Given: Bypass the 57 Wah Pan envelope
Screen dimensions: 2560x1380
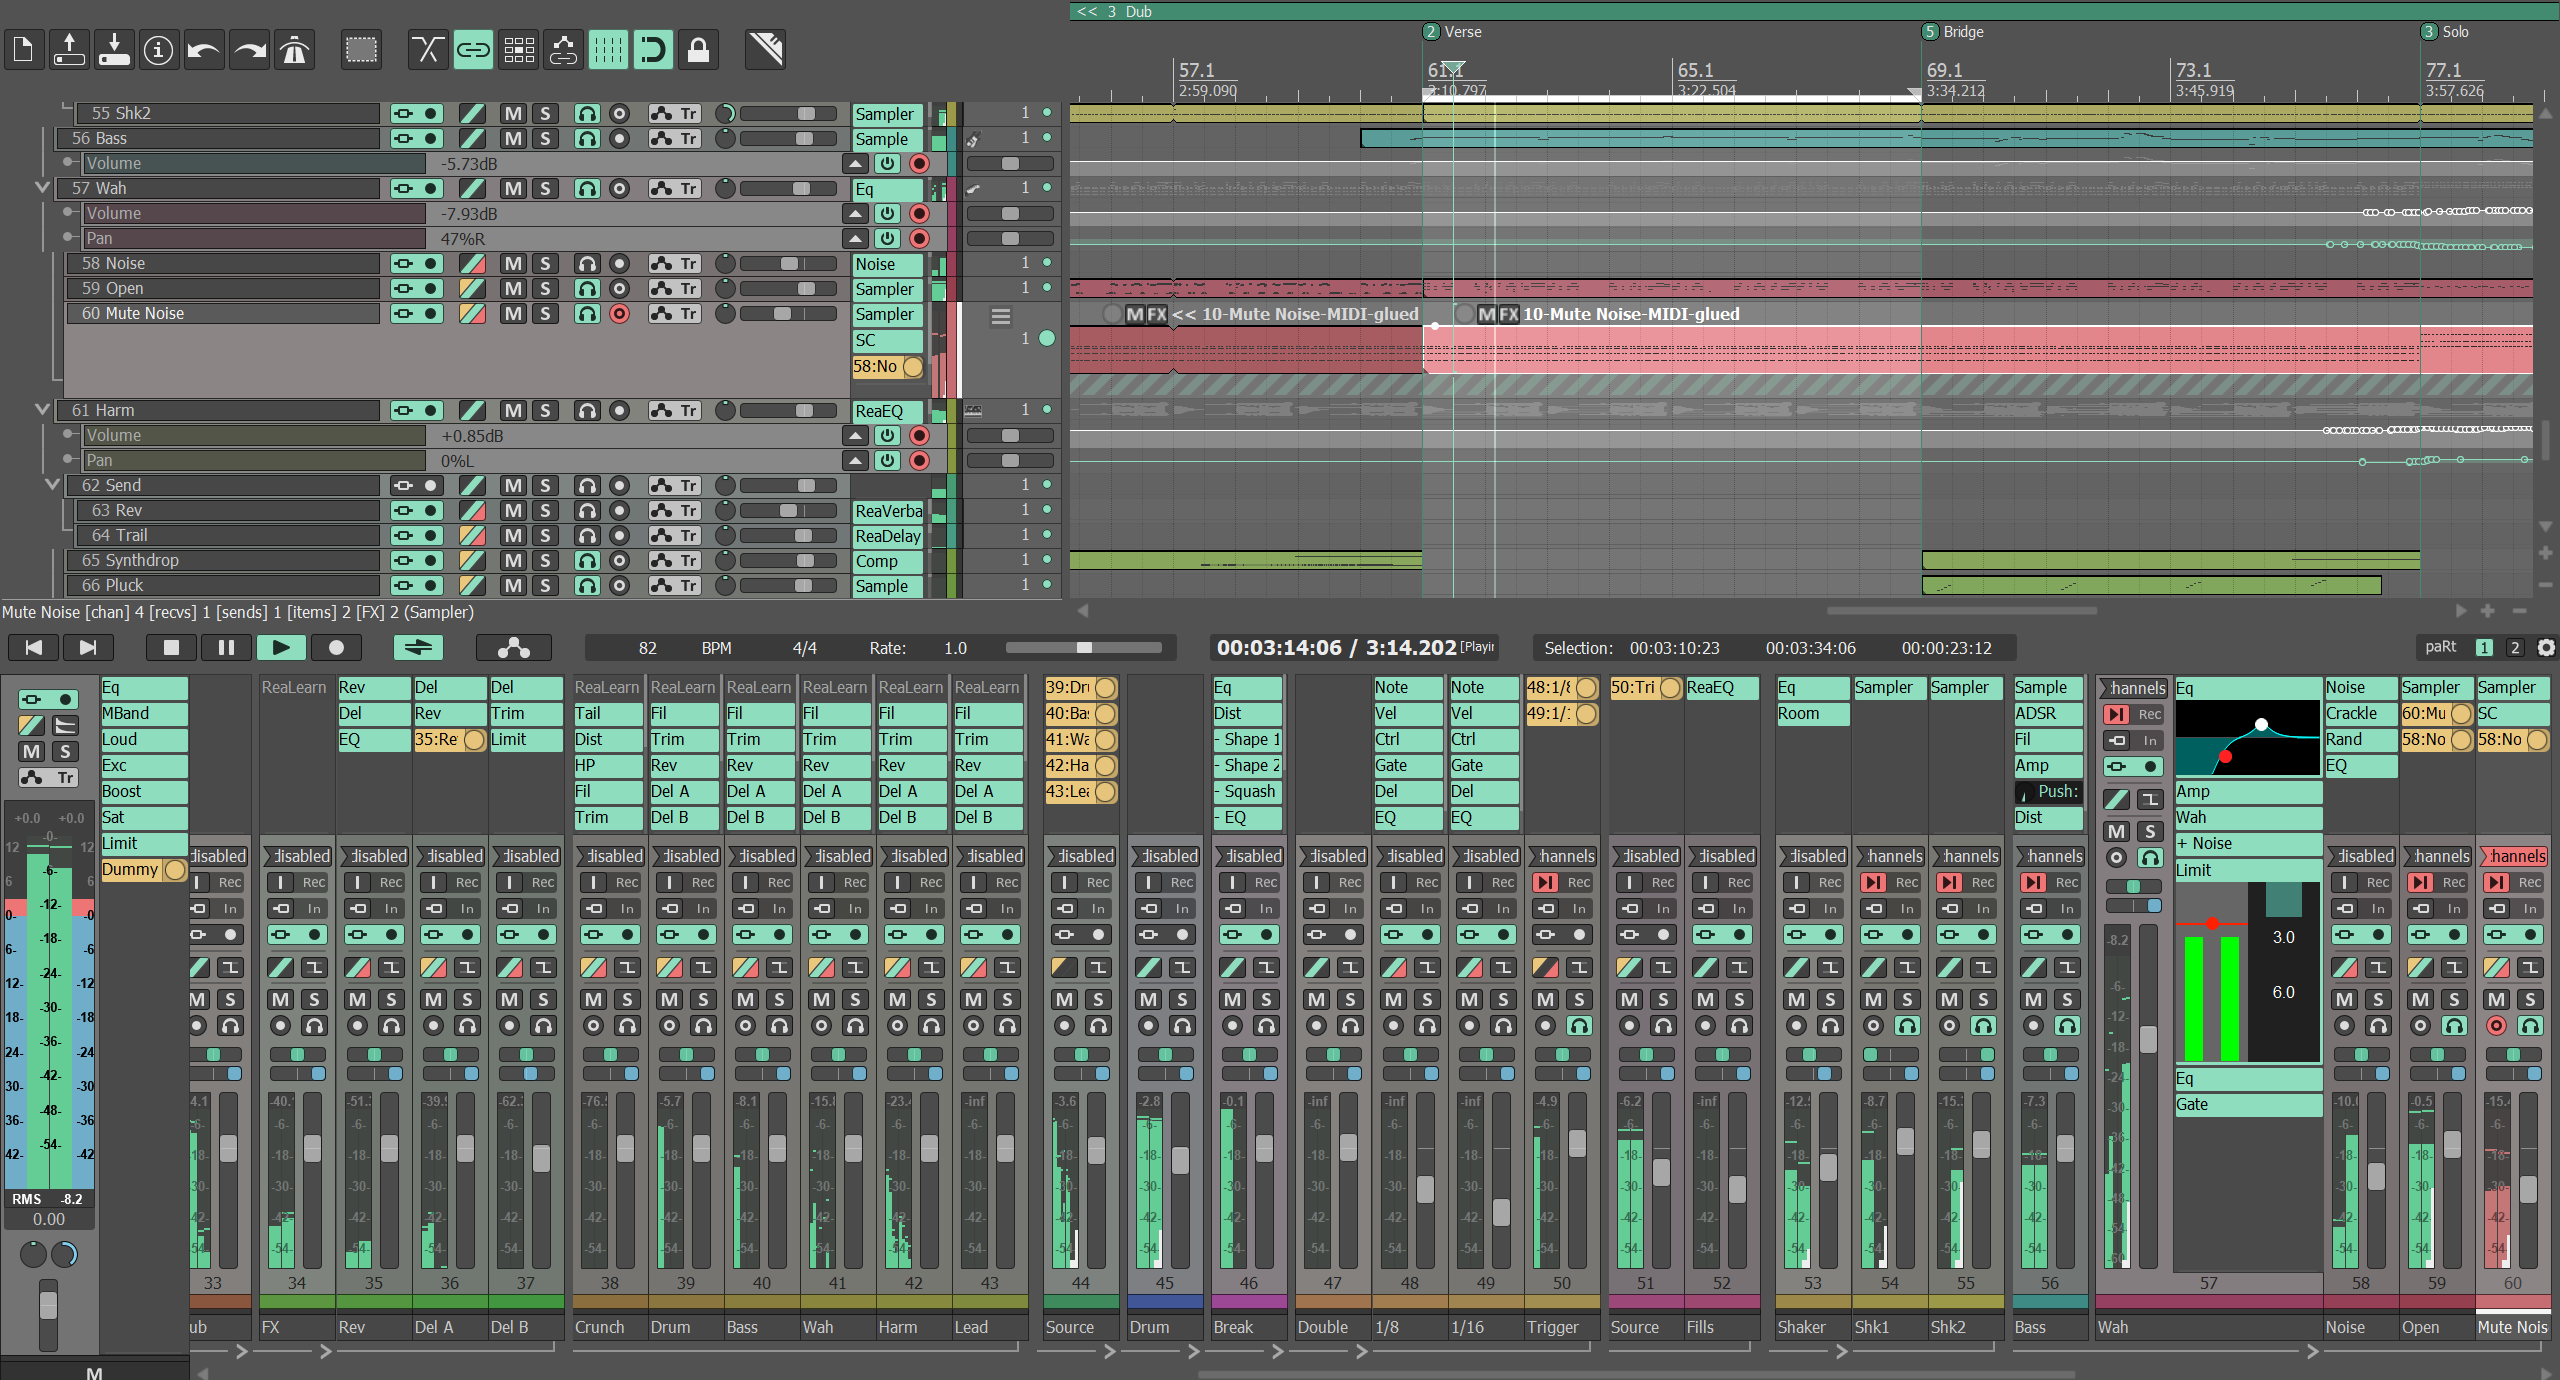Looking at the screenshot, I should (x=887, y=238).
